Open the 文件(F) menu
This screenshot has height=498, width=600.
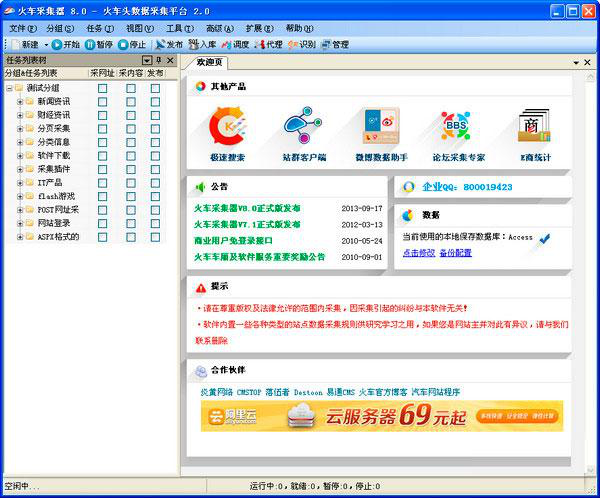(23, 28)
